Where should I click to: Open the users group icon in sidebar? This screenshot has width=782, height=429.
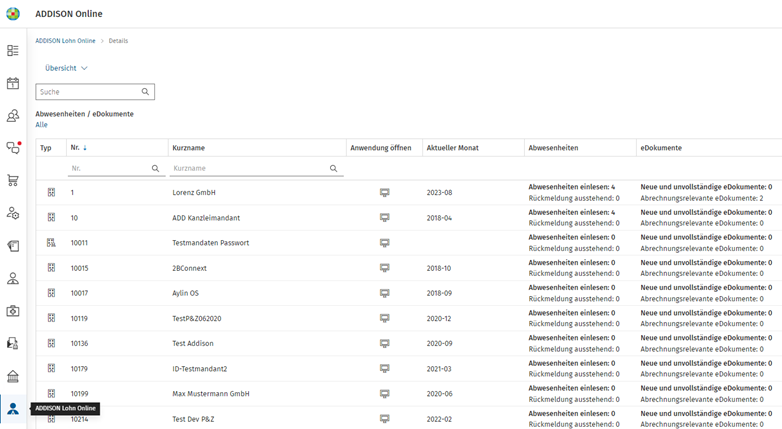click(x=13, y=116)
